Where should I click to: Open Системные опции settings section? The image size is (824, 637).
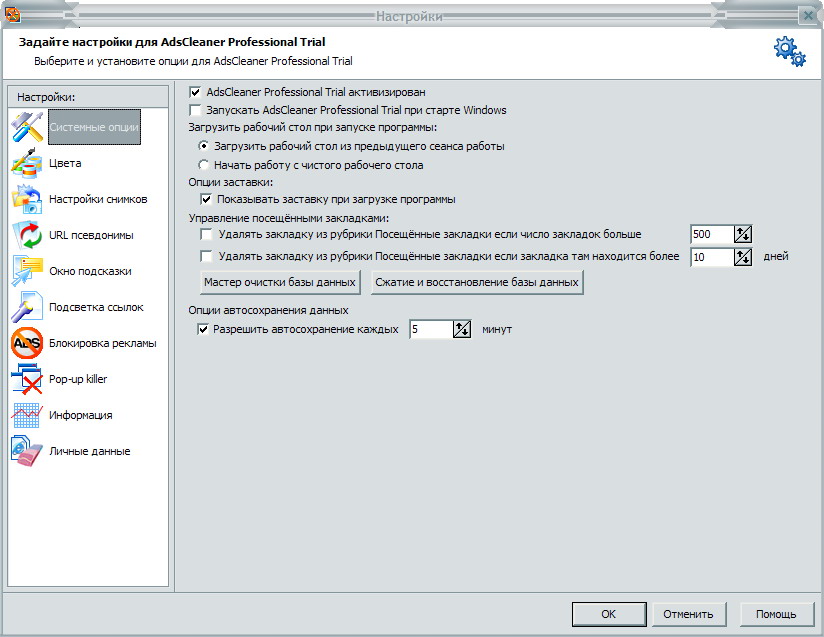coord(95,127)
